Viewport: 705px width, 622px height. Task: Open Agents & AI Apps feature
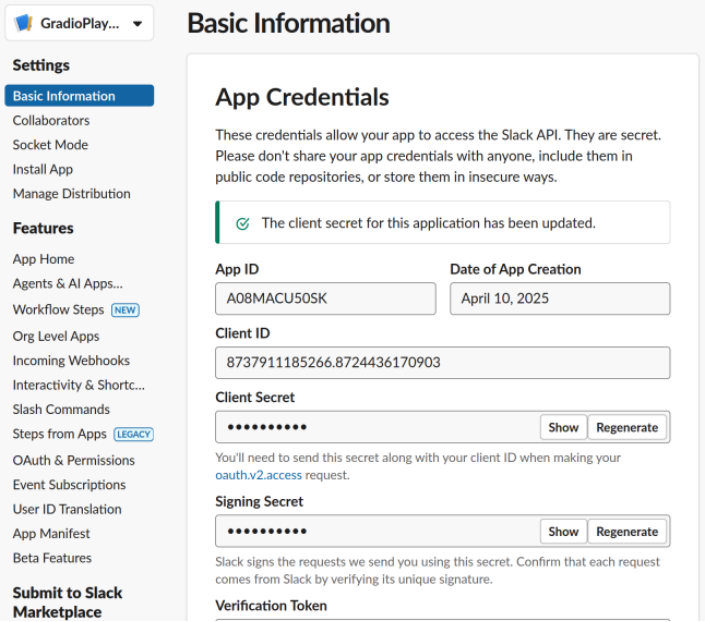click(x=67, y=284)
